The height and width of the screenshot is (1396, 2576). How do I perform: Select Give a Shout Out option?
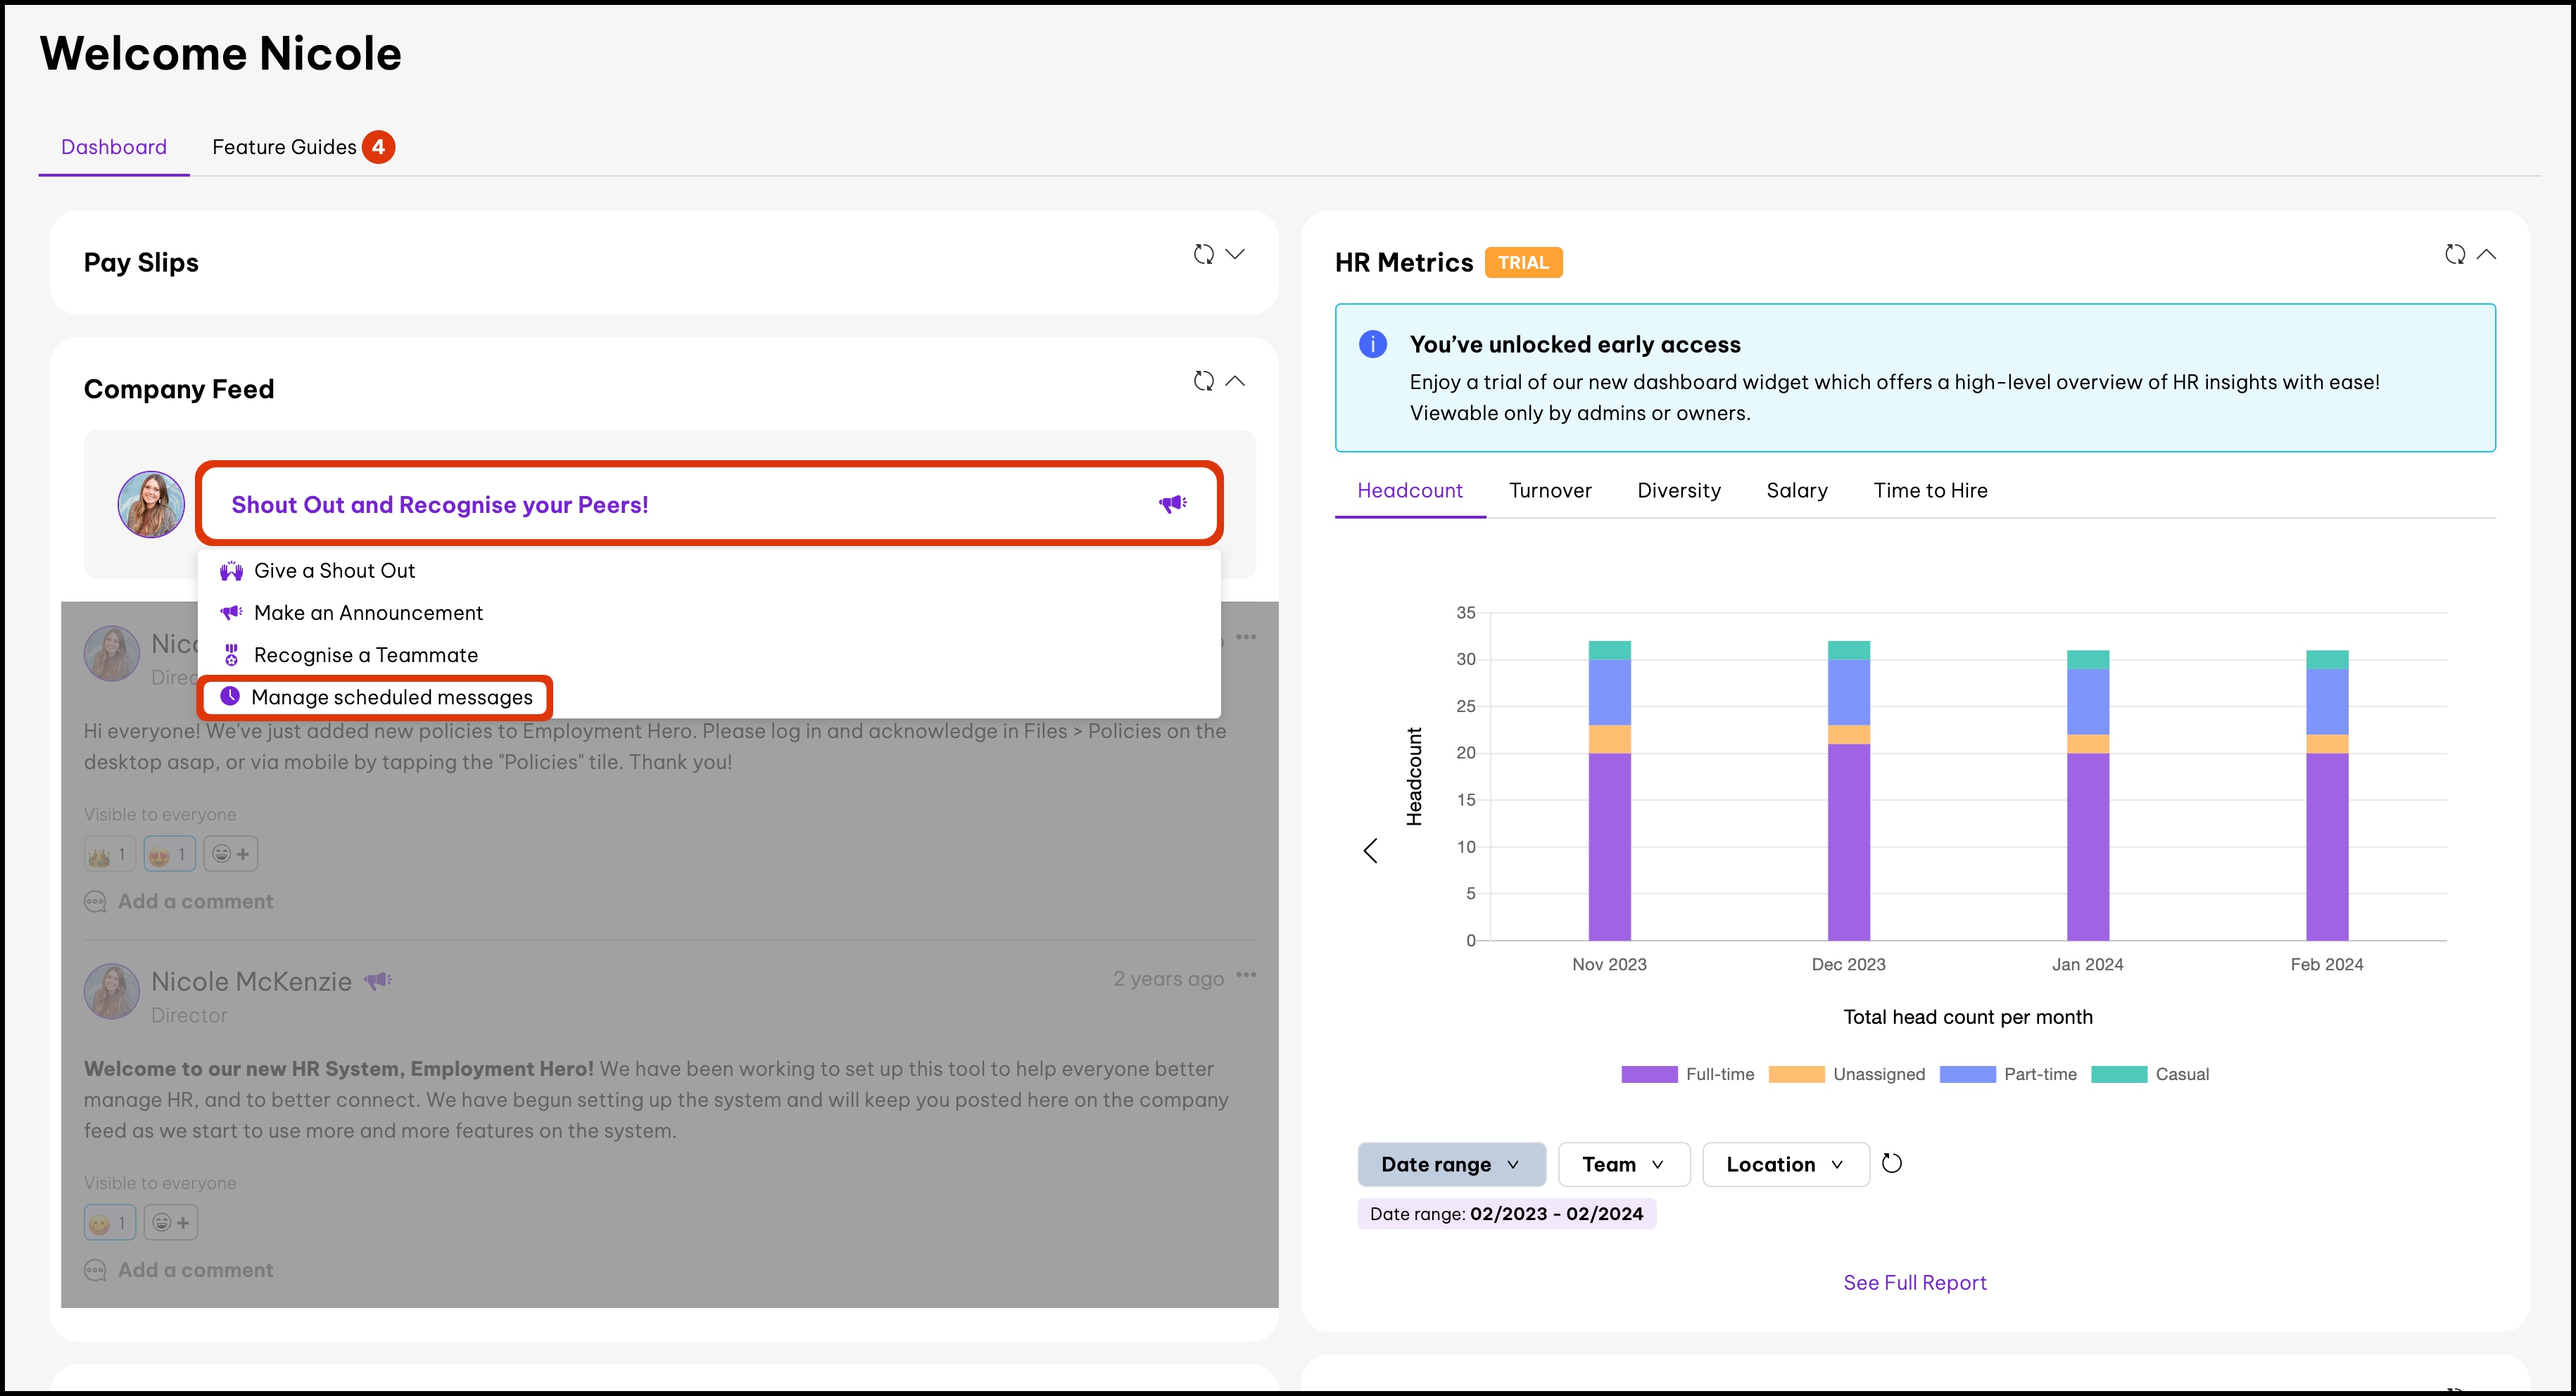tap(334, 571)
